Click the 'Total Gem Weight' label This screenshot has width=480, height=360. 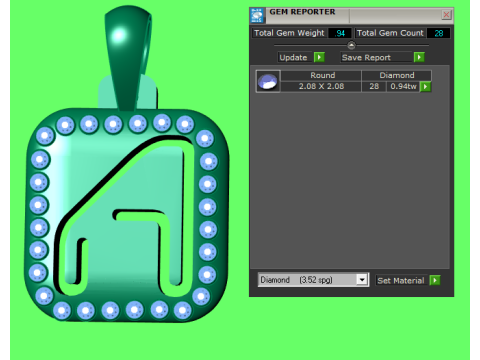pyautogui.click(x=289, y=33)
